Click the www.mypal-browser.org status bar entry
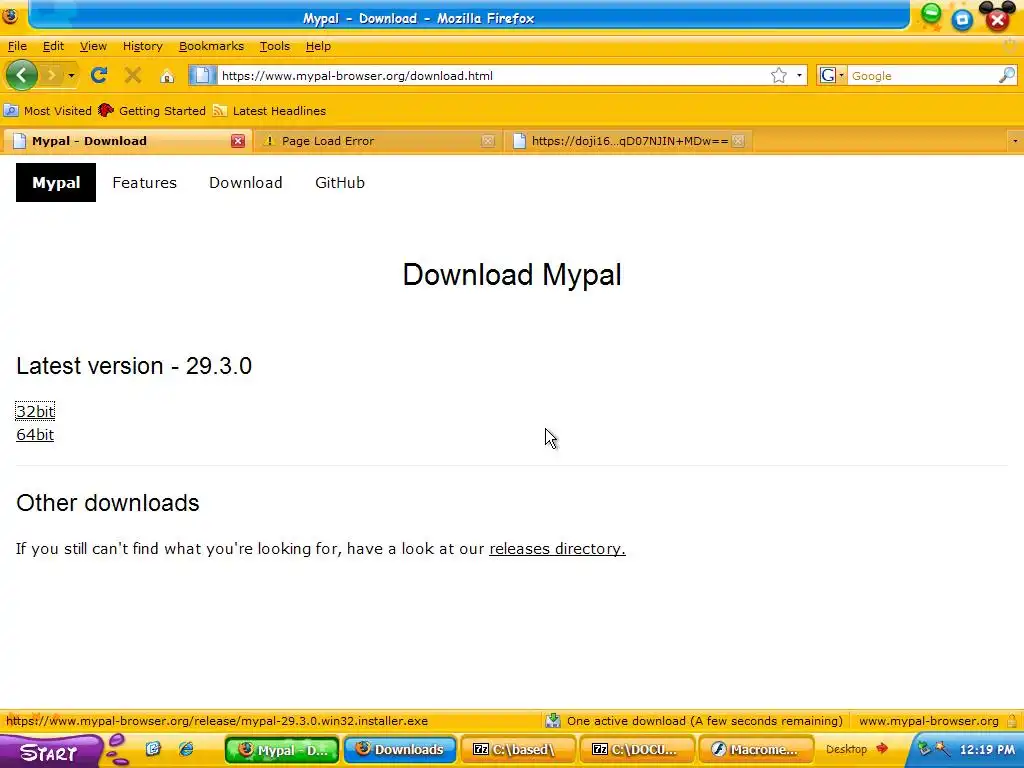The height and width of the screenshot is (768, 1024). point(928,721)
